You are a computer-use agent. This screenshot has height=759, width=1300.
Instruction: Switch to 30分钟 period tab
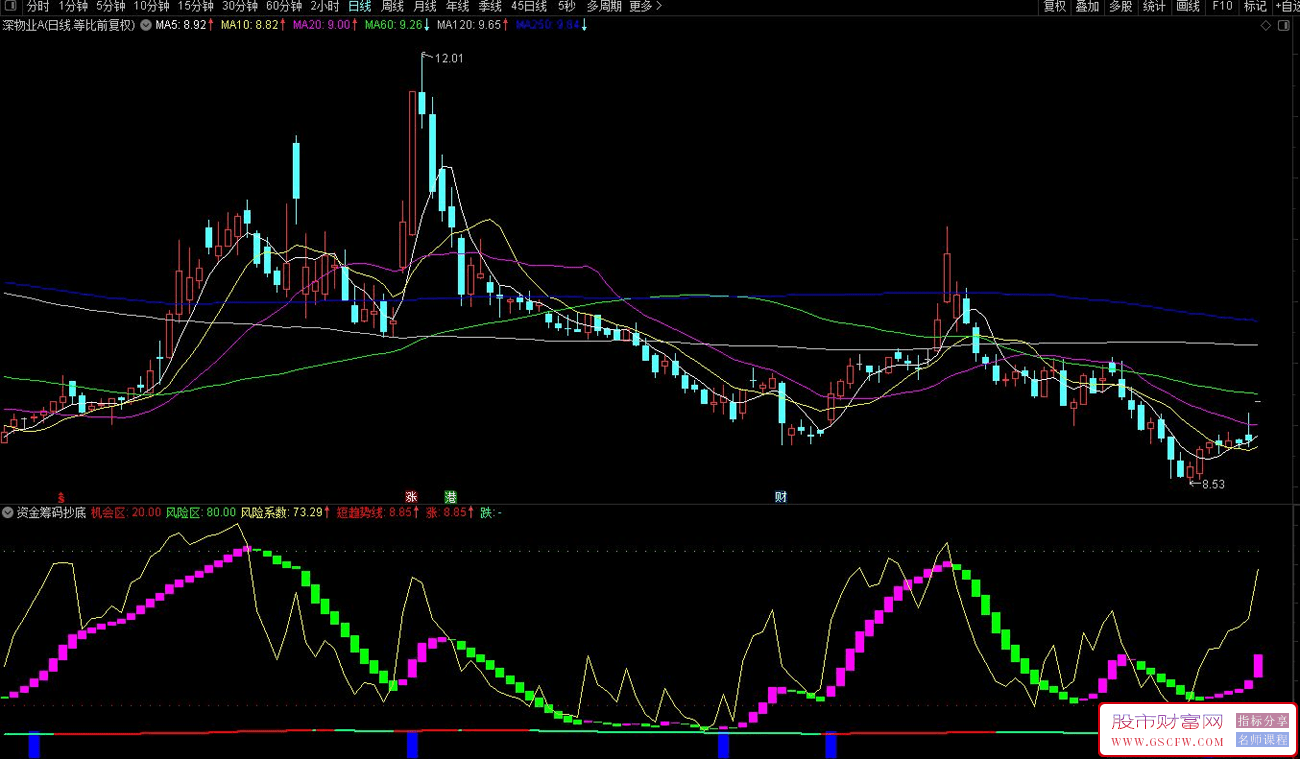[239, 6]
